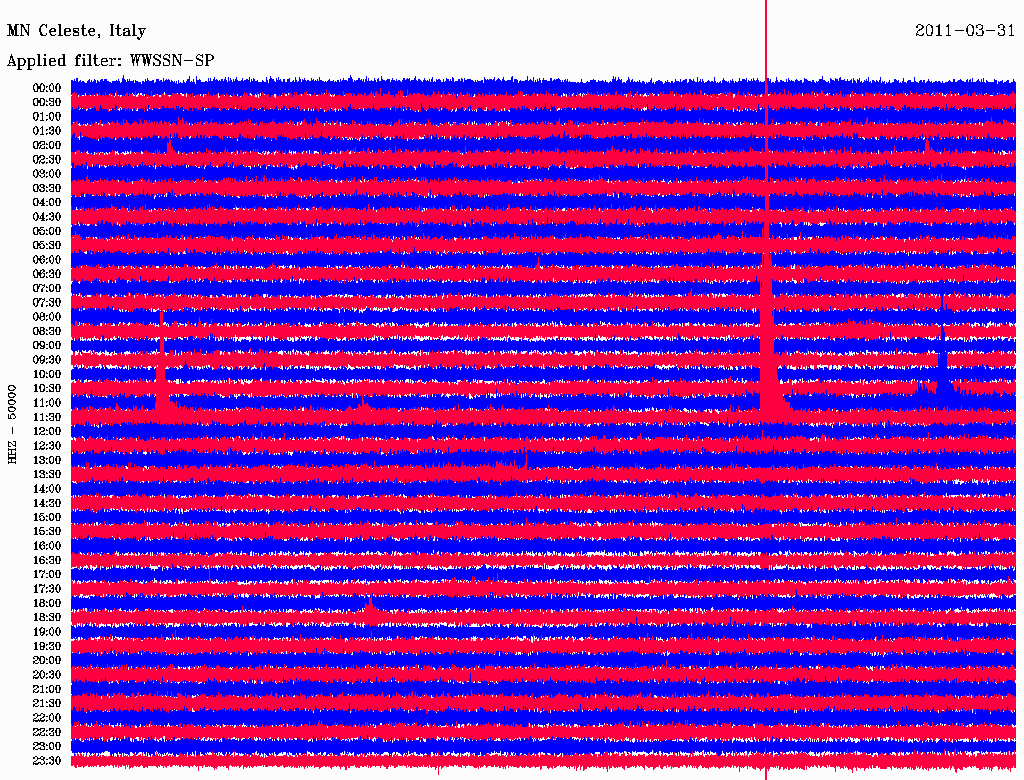
Task: Select the 14:30 time row label
Action: [x=47, y=503]
